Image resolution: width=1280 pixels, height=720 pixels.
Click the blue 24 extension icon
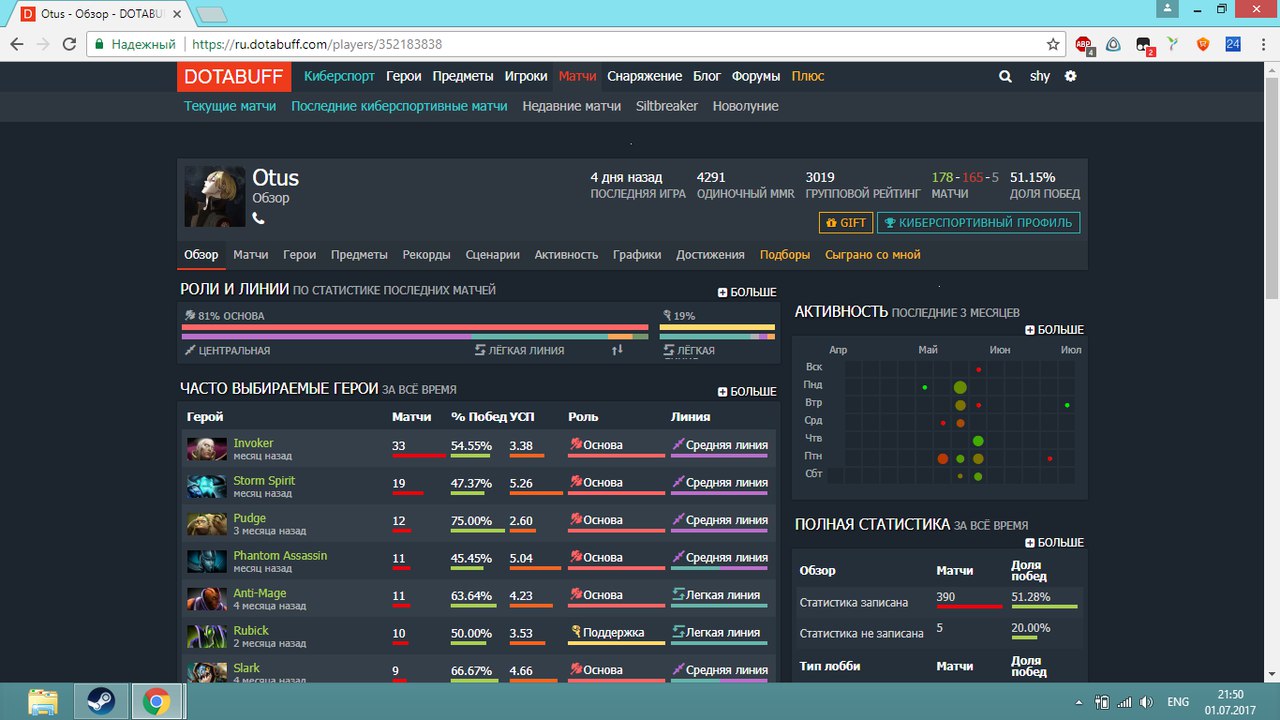pyautogui.click(x=1233, y=44)
